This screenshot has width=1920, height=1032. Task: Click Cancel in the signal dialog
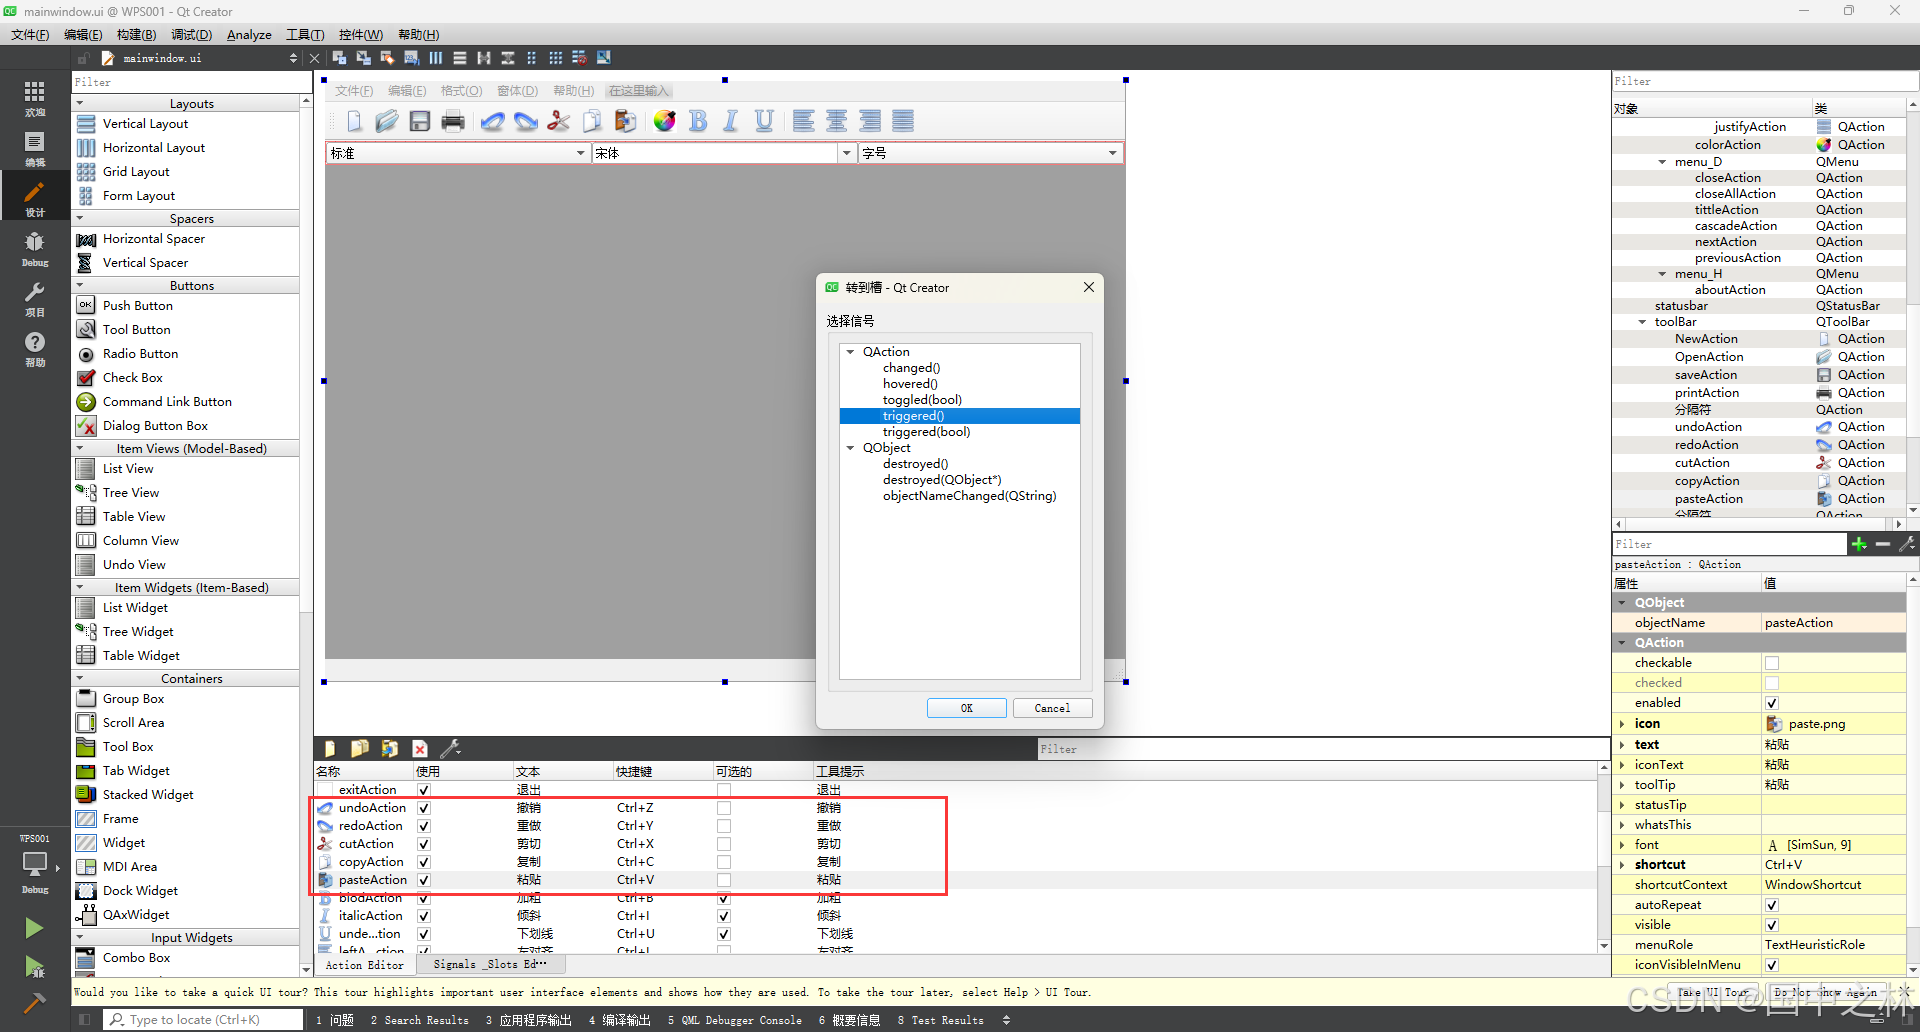(1051, 708)
